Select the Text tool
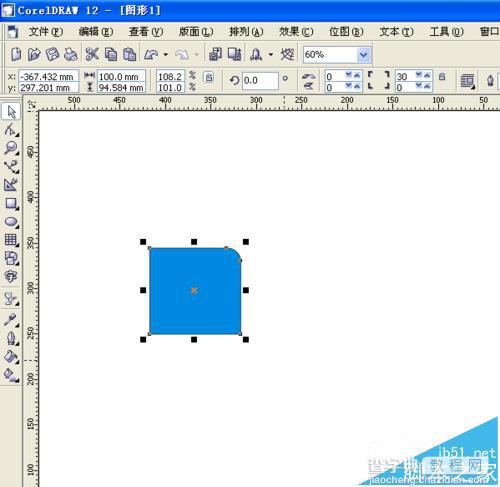This screenshot has height=487, width=500. coord(11,276)
